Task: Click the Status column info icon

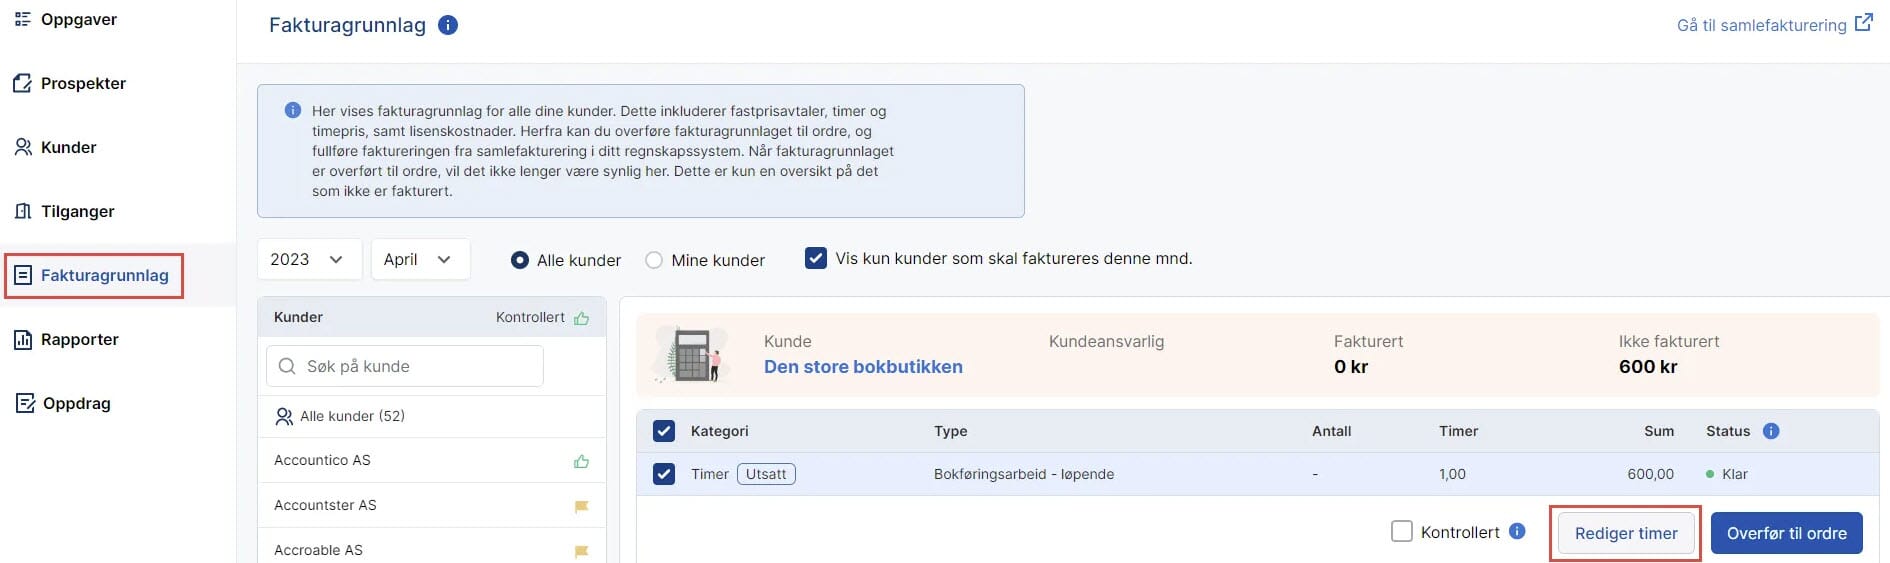Action: tap(1771, 431)
